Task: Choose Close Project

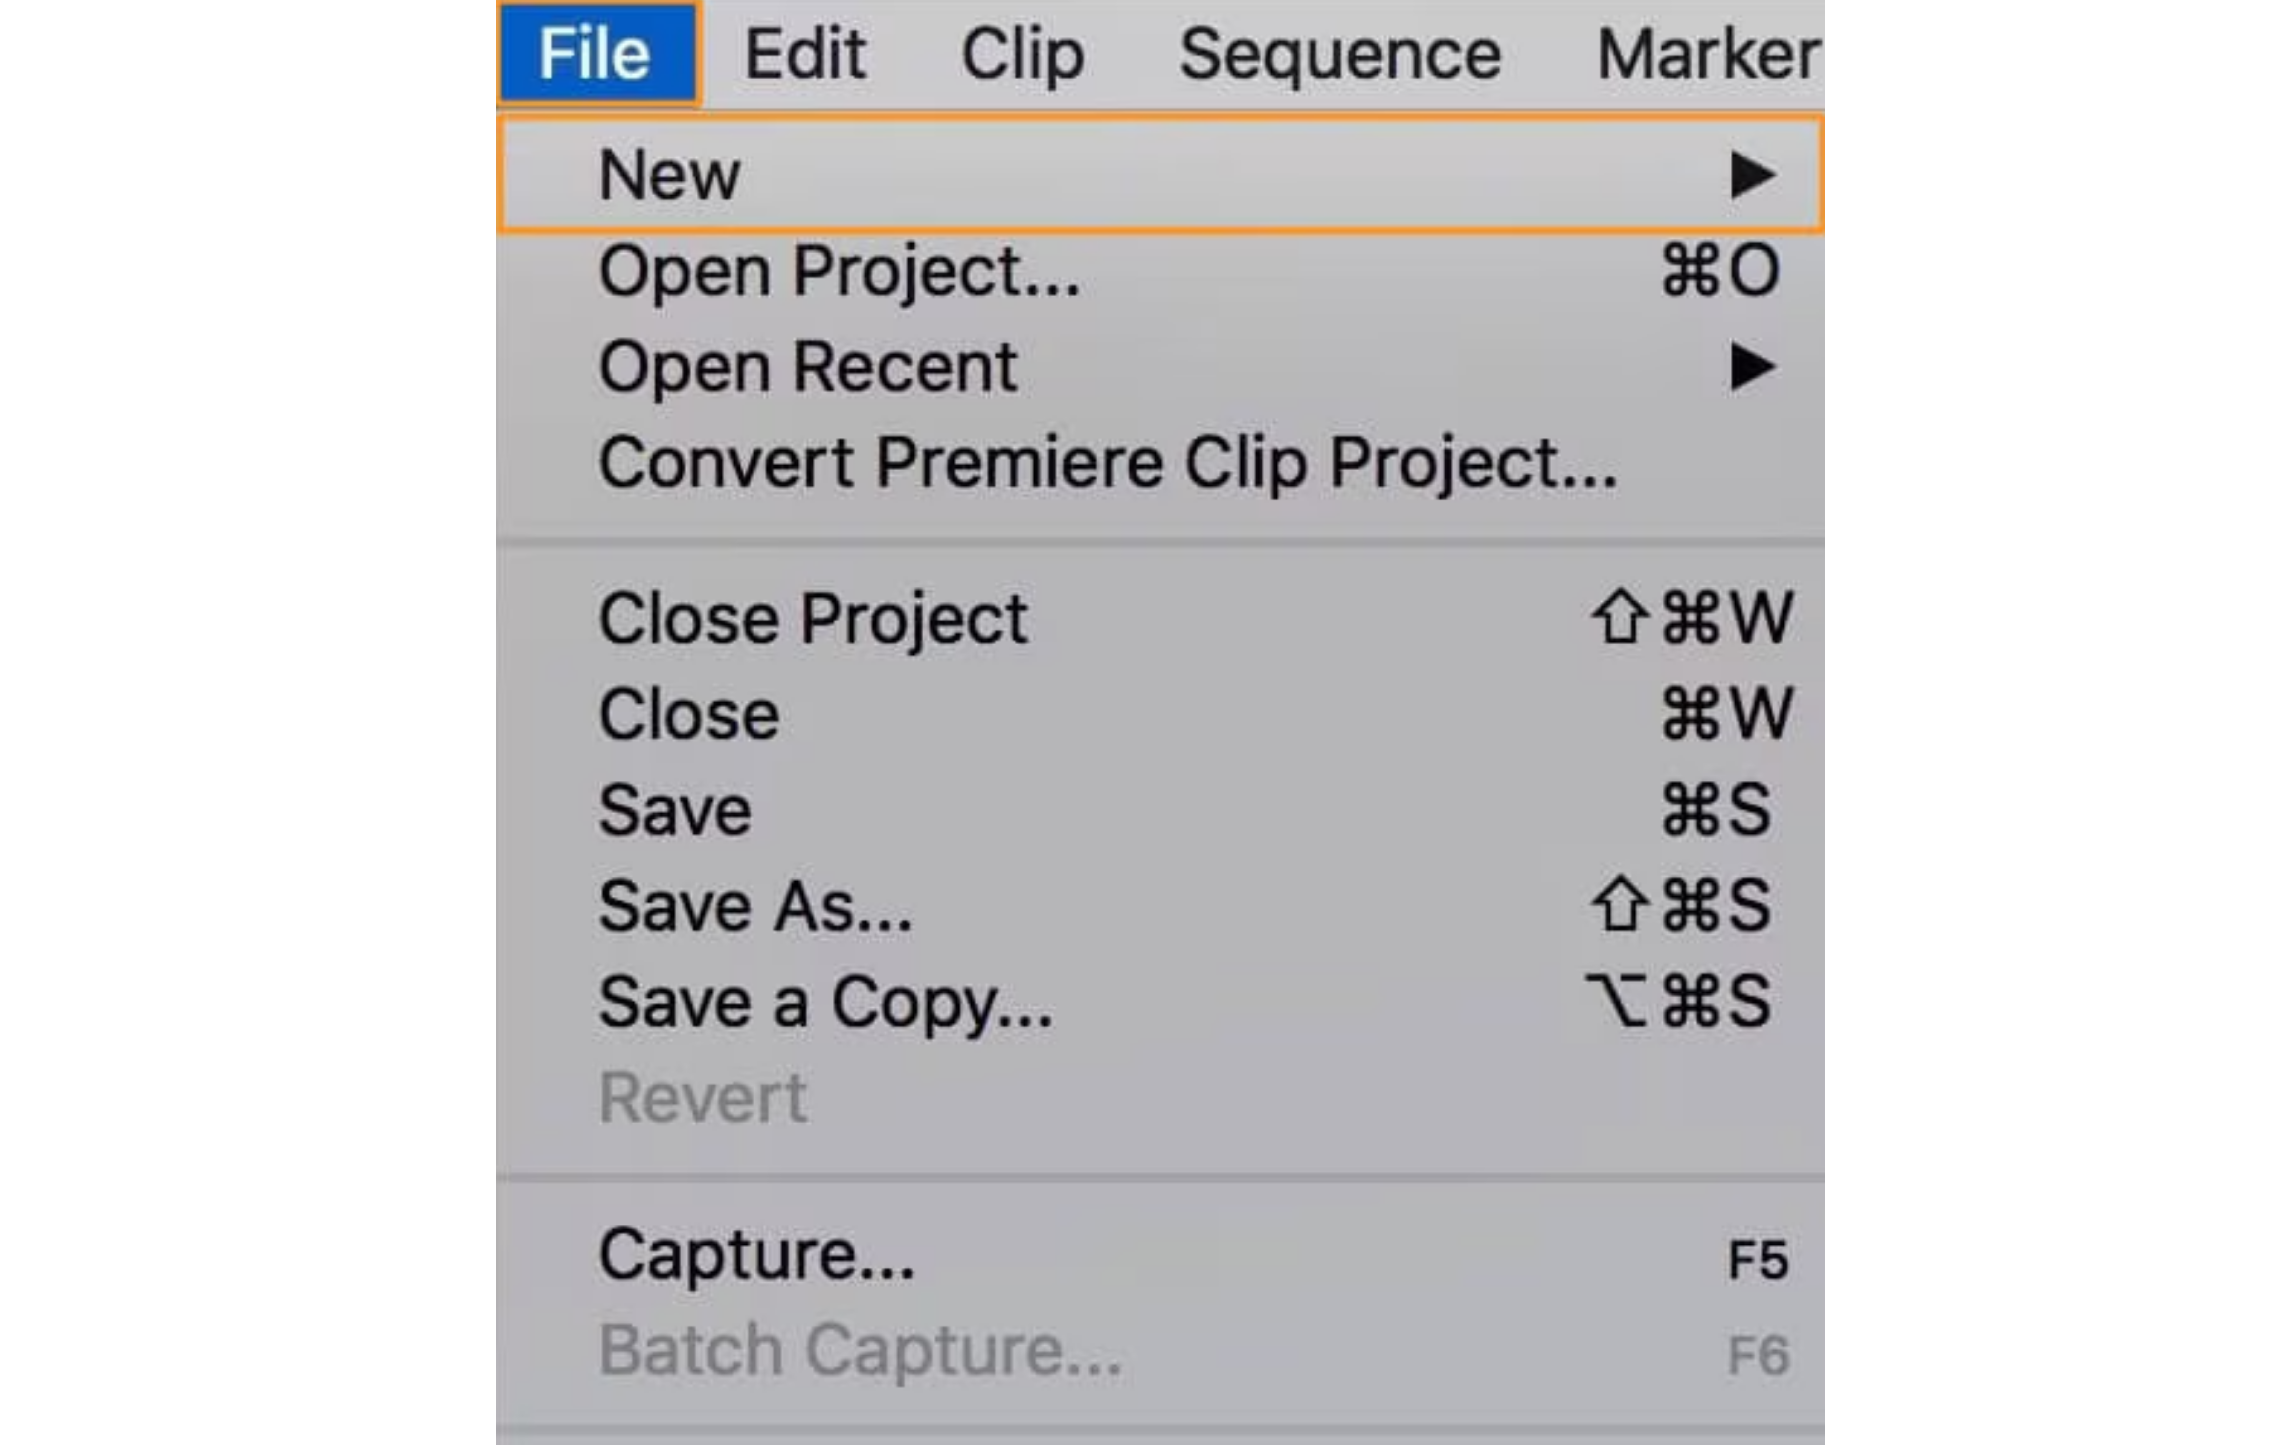Action: (812, 618)
